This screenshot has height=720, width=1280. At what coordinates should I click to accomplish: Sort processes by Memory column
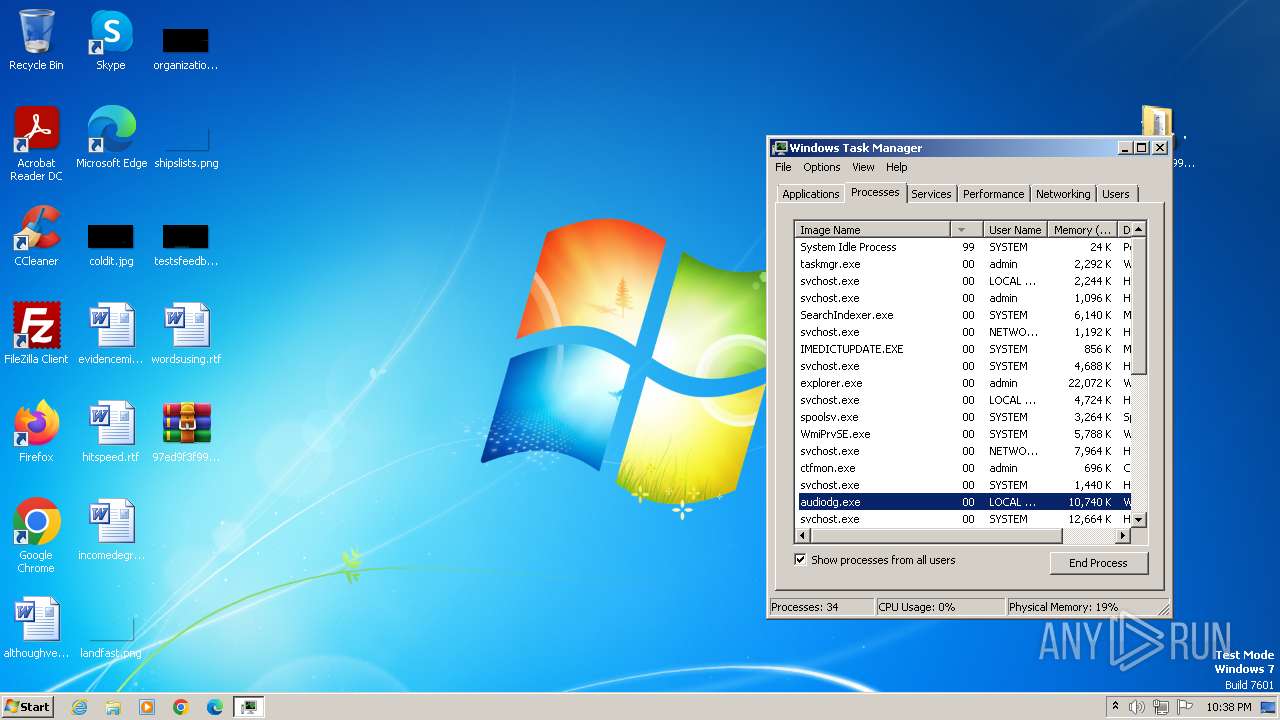1083,230
